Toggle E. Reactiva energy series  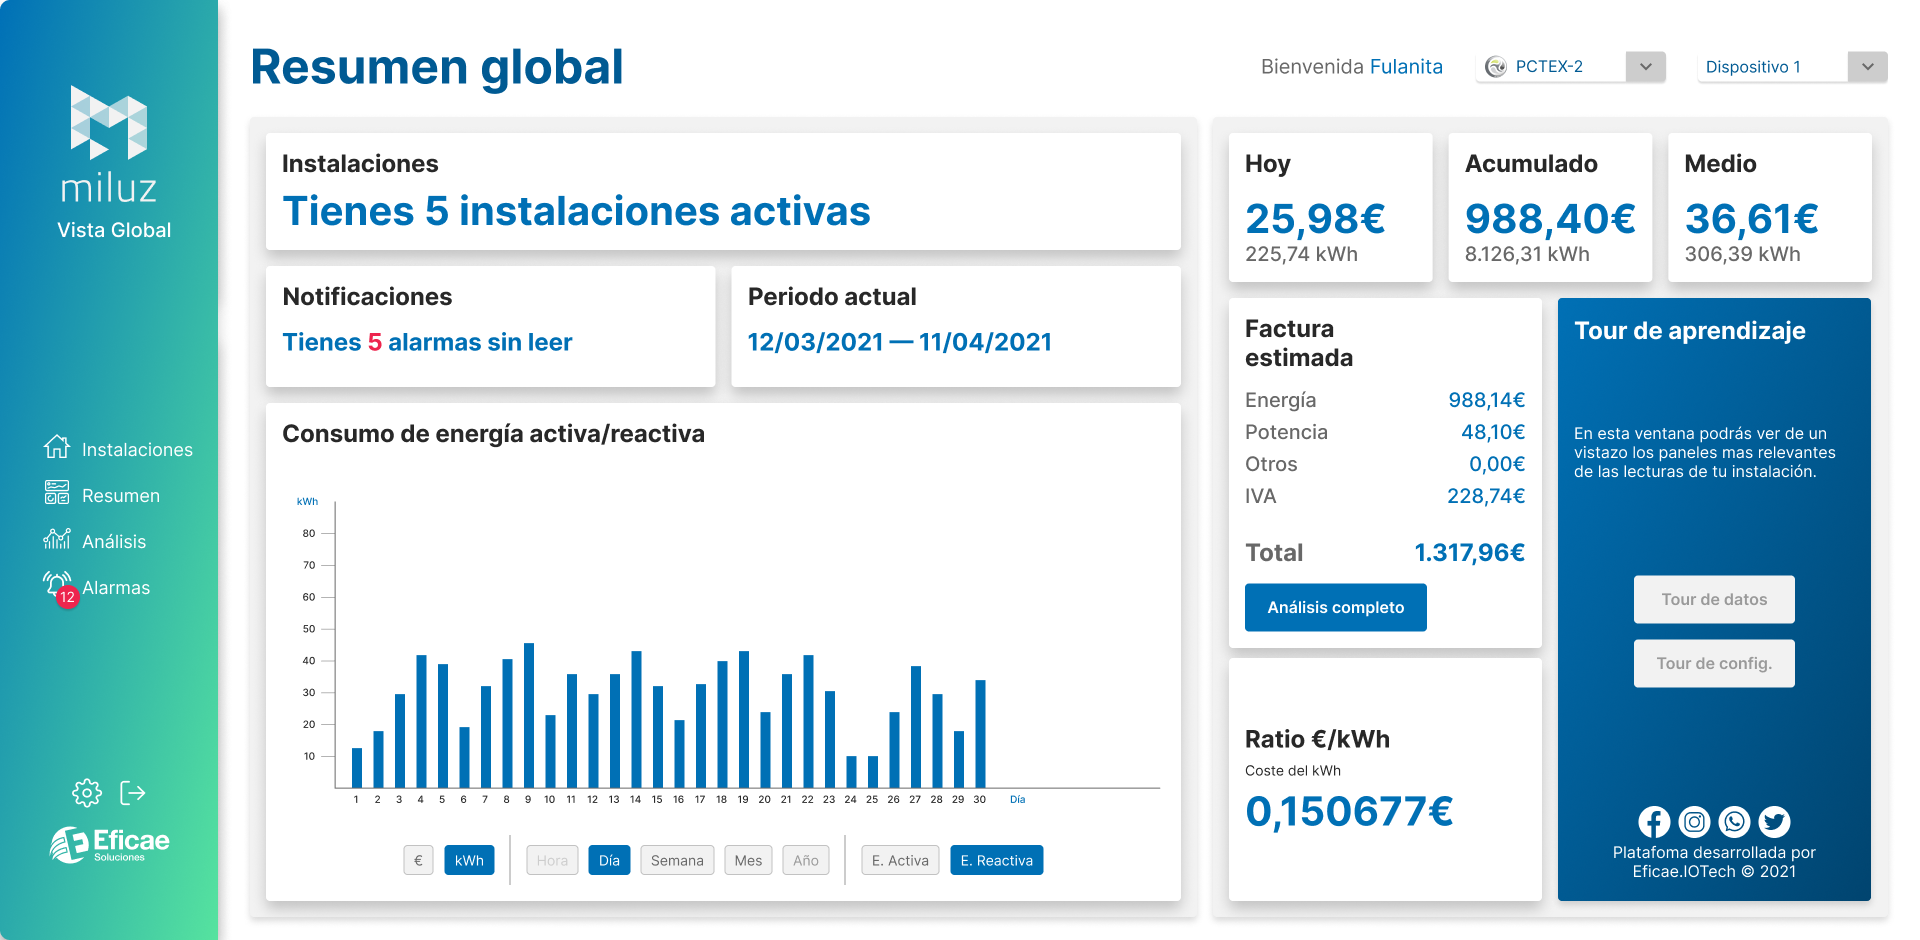tap(996, 860)
